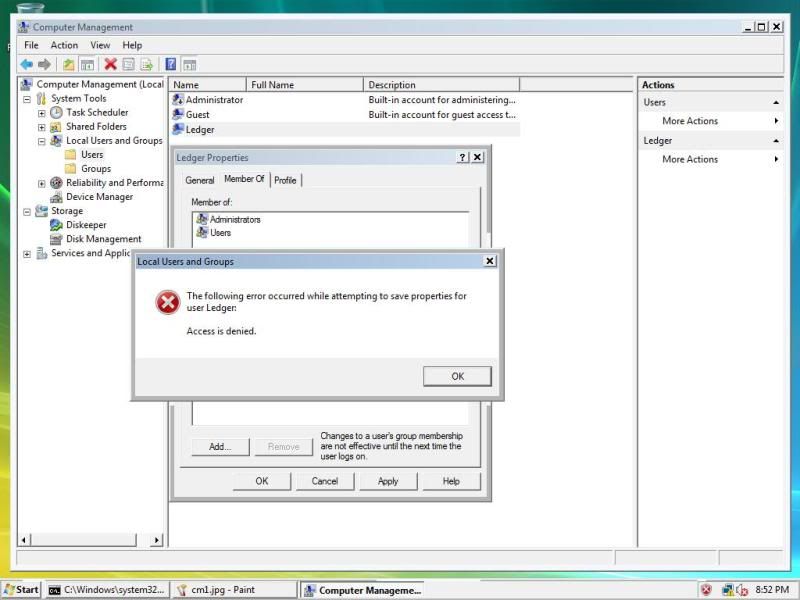Open More Actions under Users section
This screenshot has height=600, width=800.
click(690, 121)
